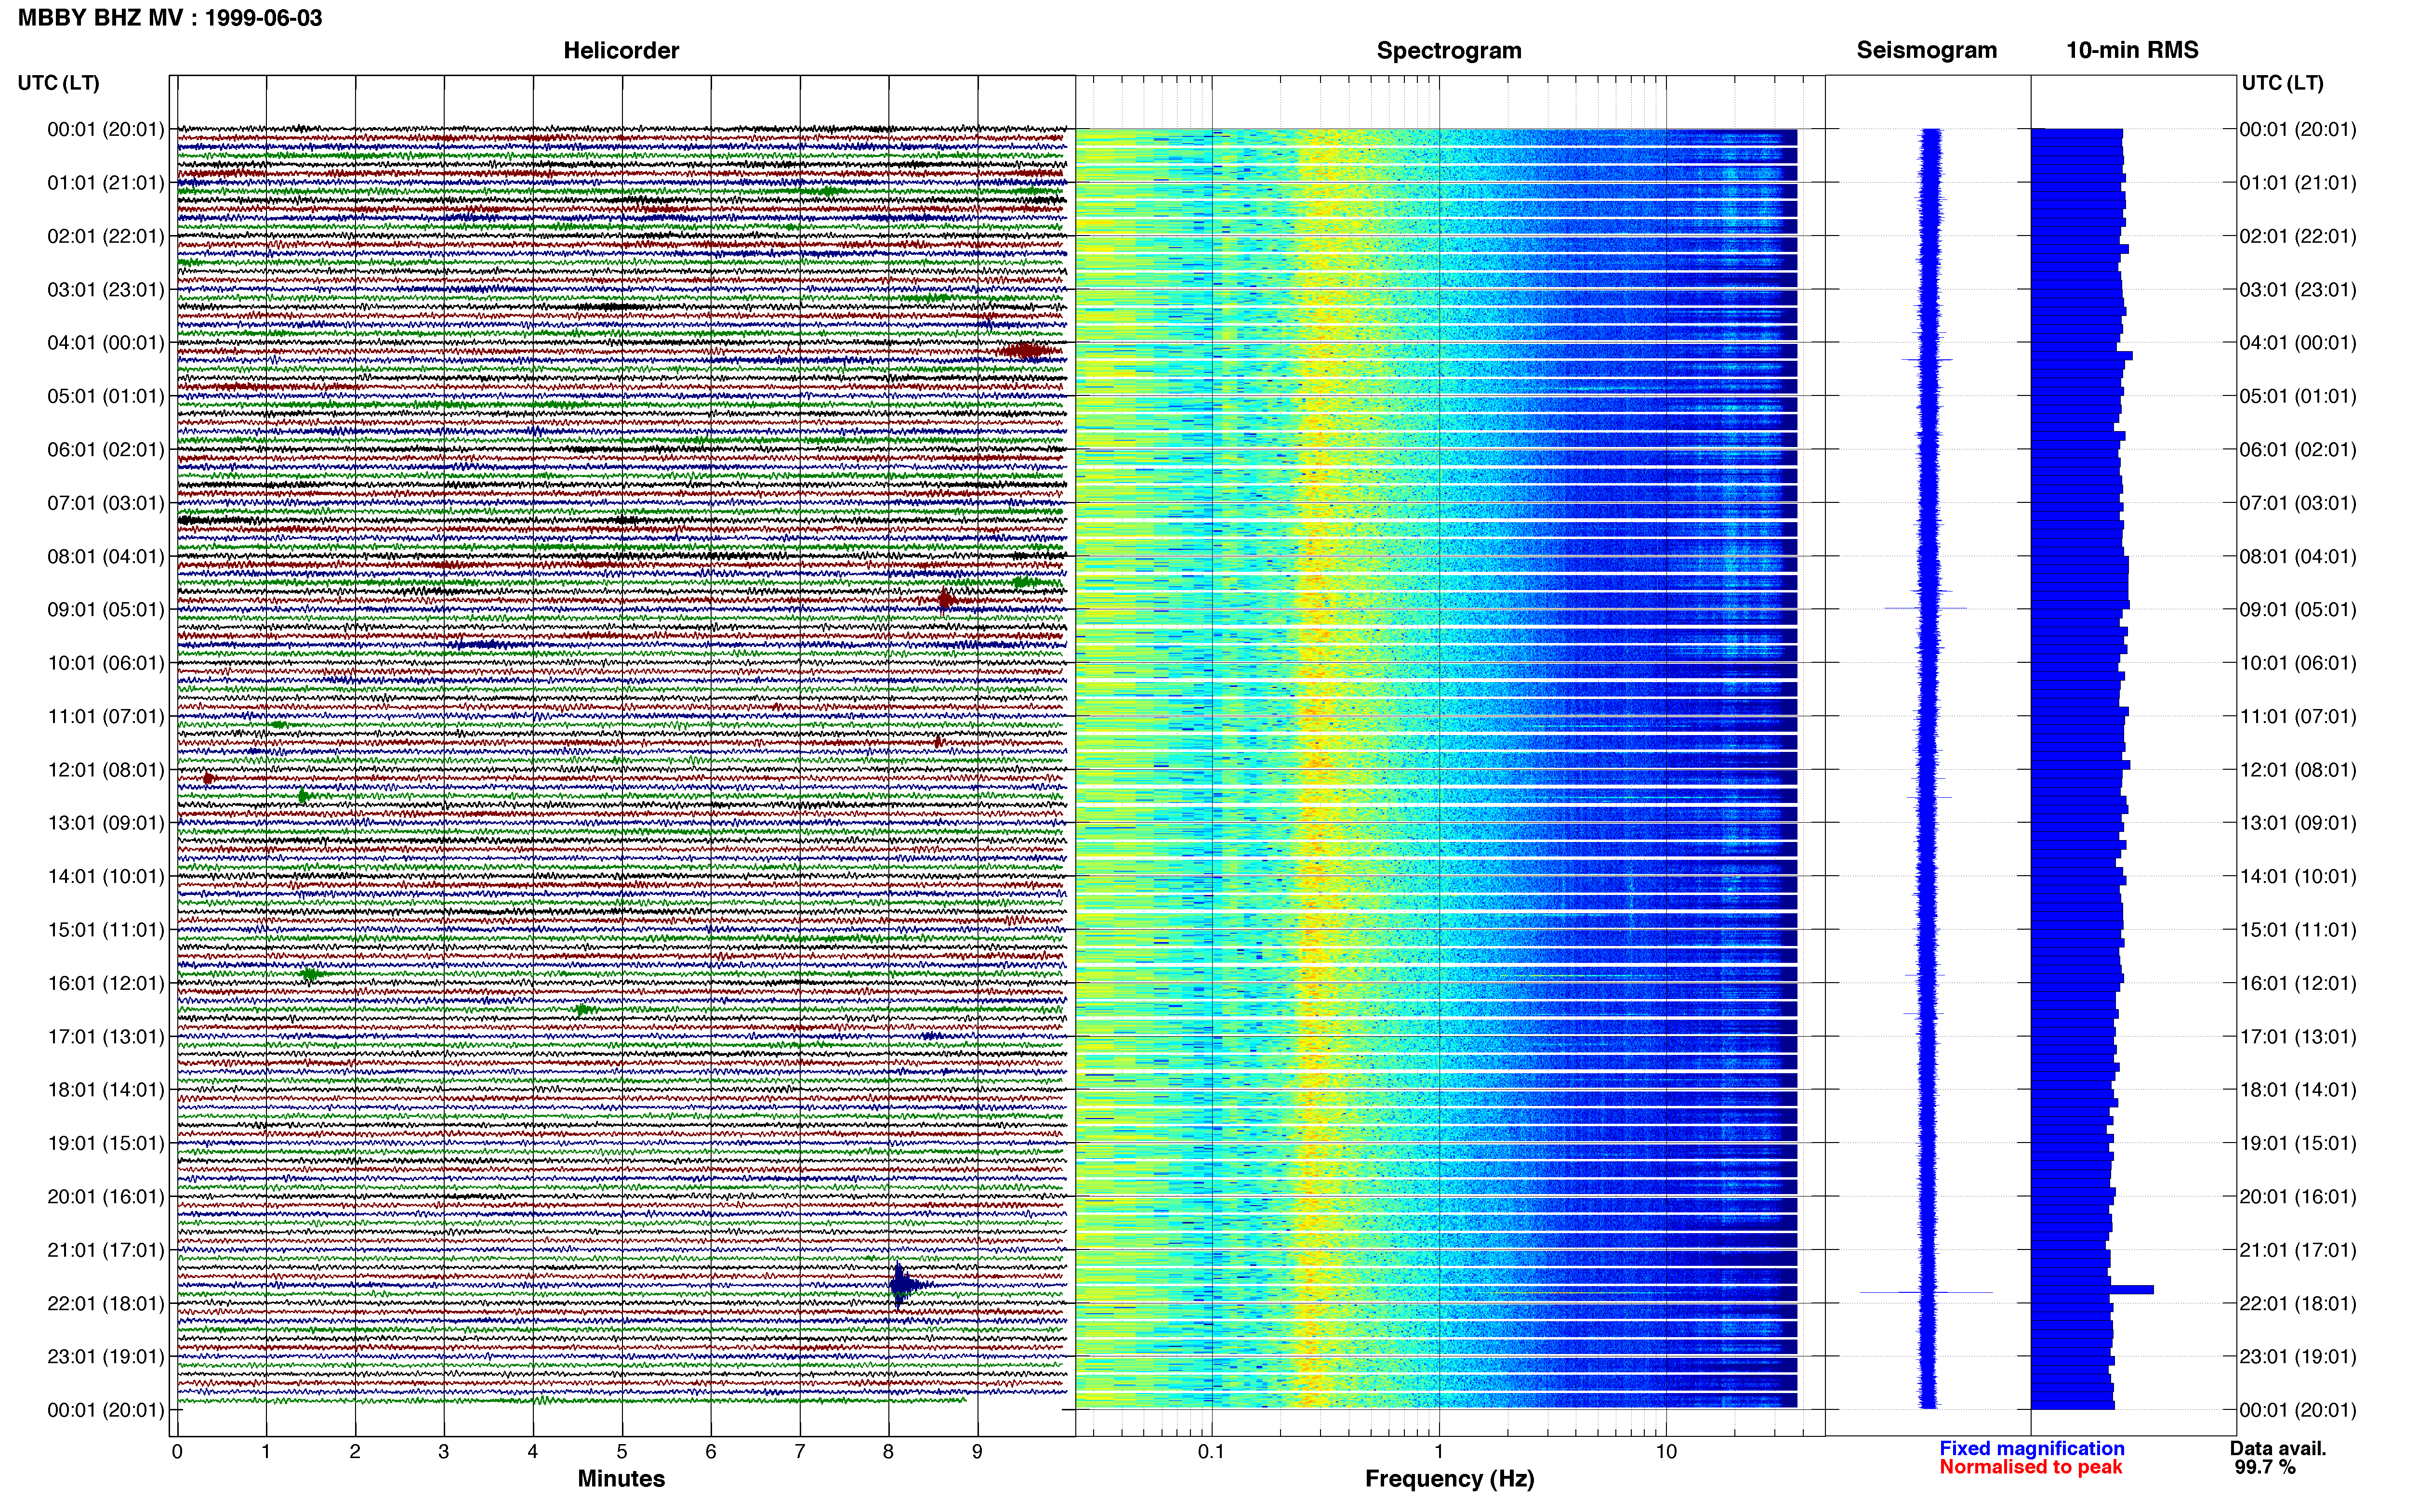The width and height of the screenshot is (2418, 1512).
Task: Click the 'Normalised to peak' legend text
Action: click(2030, 1467)
